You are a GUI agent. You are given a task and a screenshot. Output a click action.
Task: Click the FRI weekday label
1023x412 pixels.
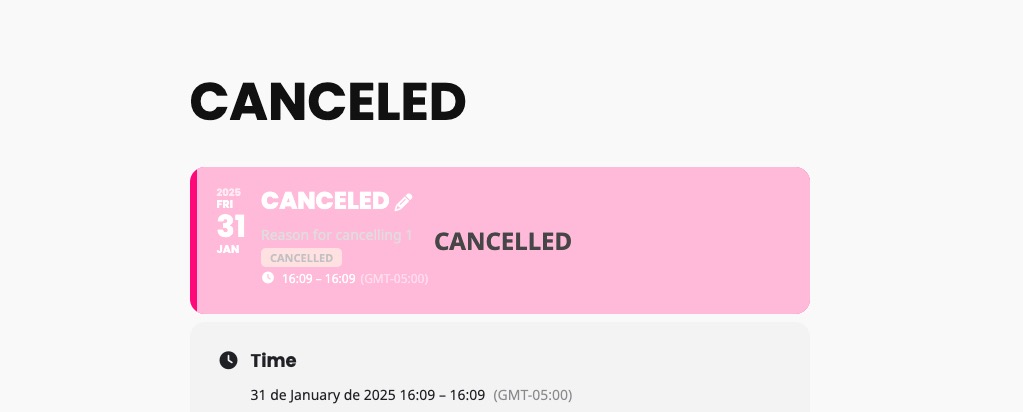(224, 204)
